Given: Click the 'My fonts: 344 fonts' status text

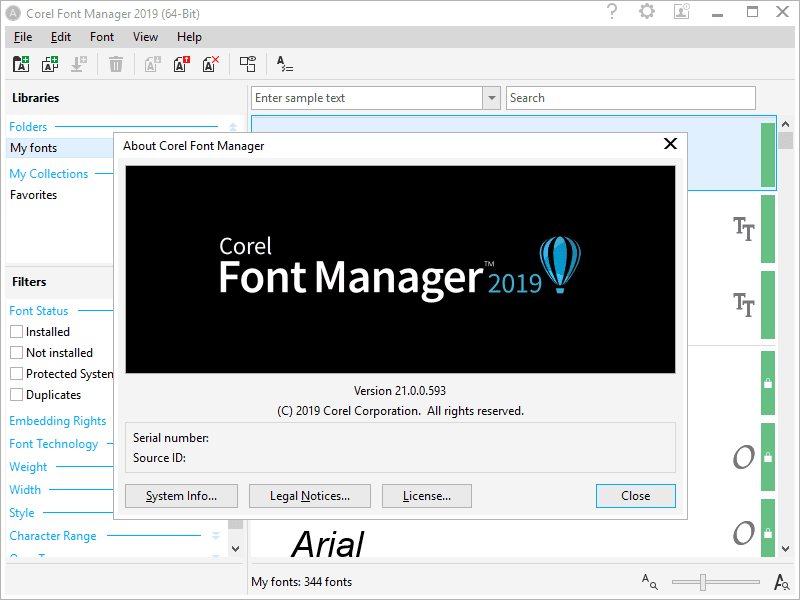Looking at the screenshot, I should coord(302,582).
